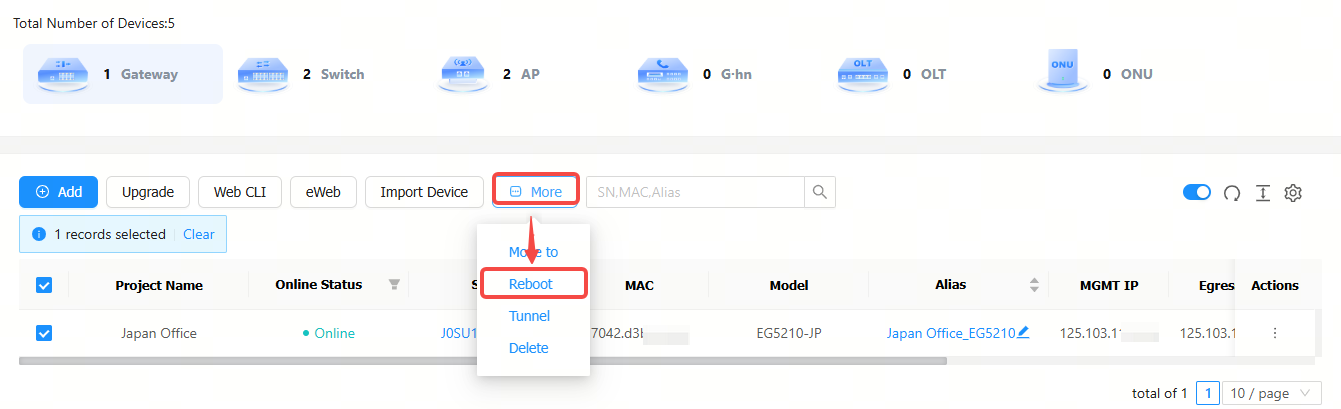This screenshot has height=409, width=1341.
Task: Select the Switch device category icon
Action: (x=262, y=74)
